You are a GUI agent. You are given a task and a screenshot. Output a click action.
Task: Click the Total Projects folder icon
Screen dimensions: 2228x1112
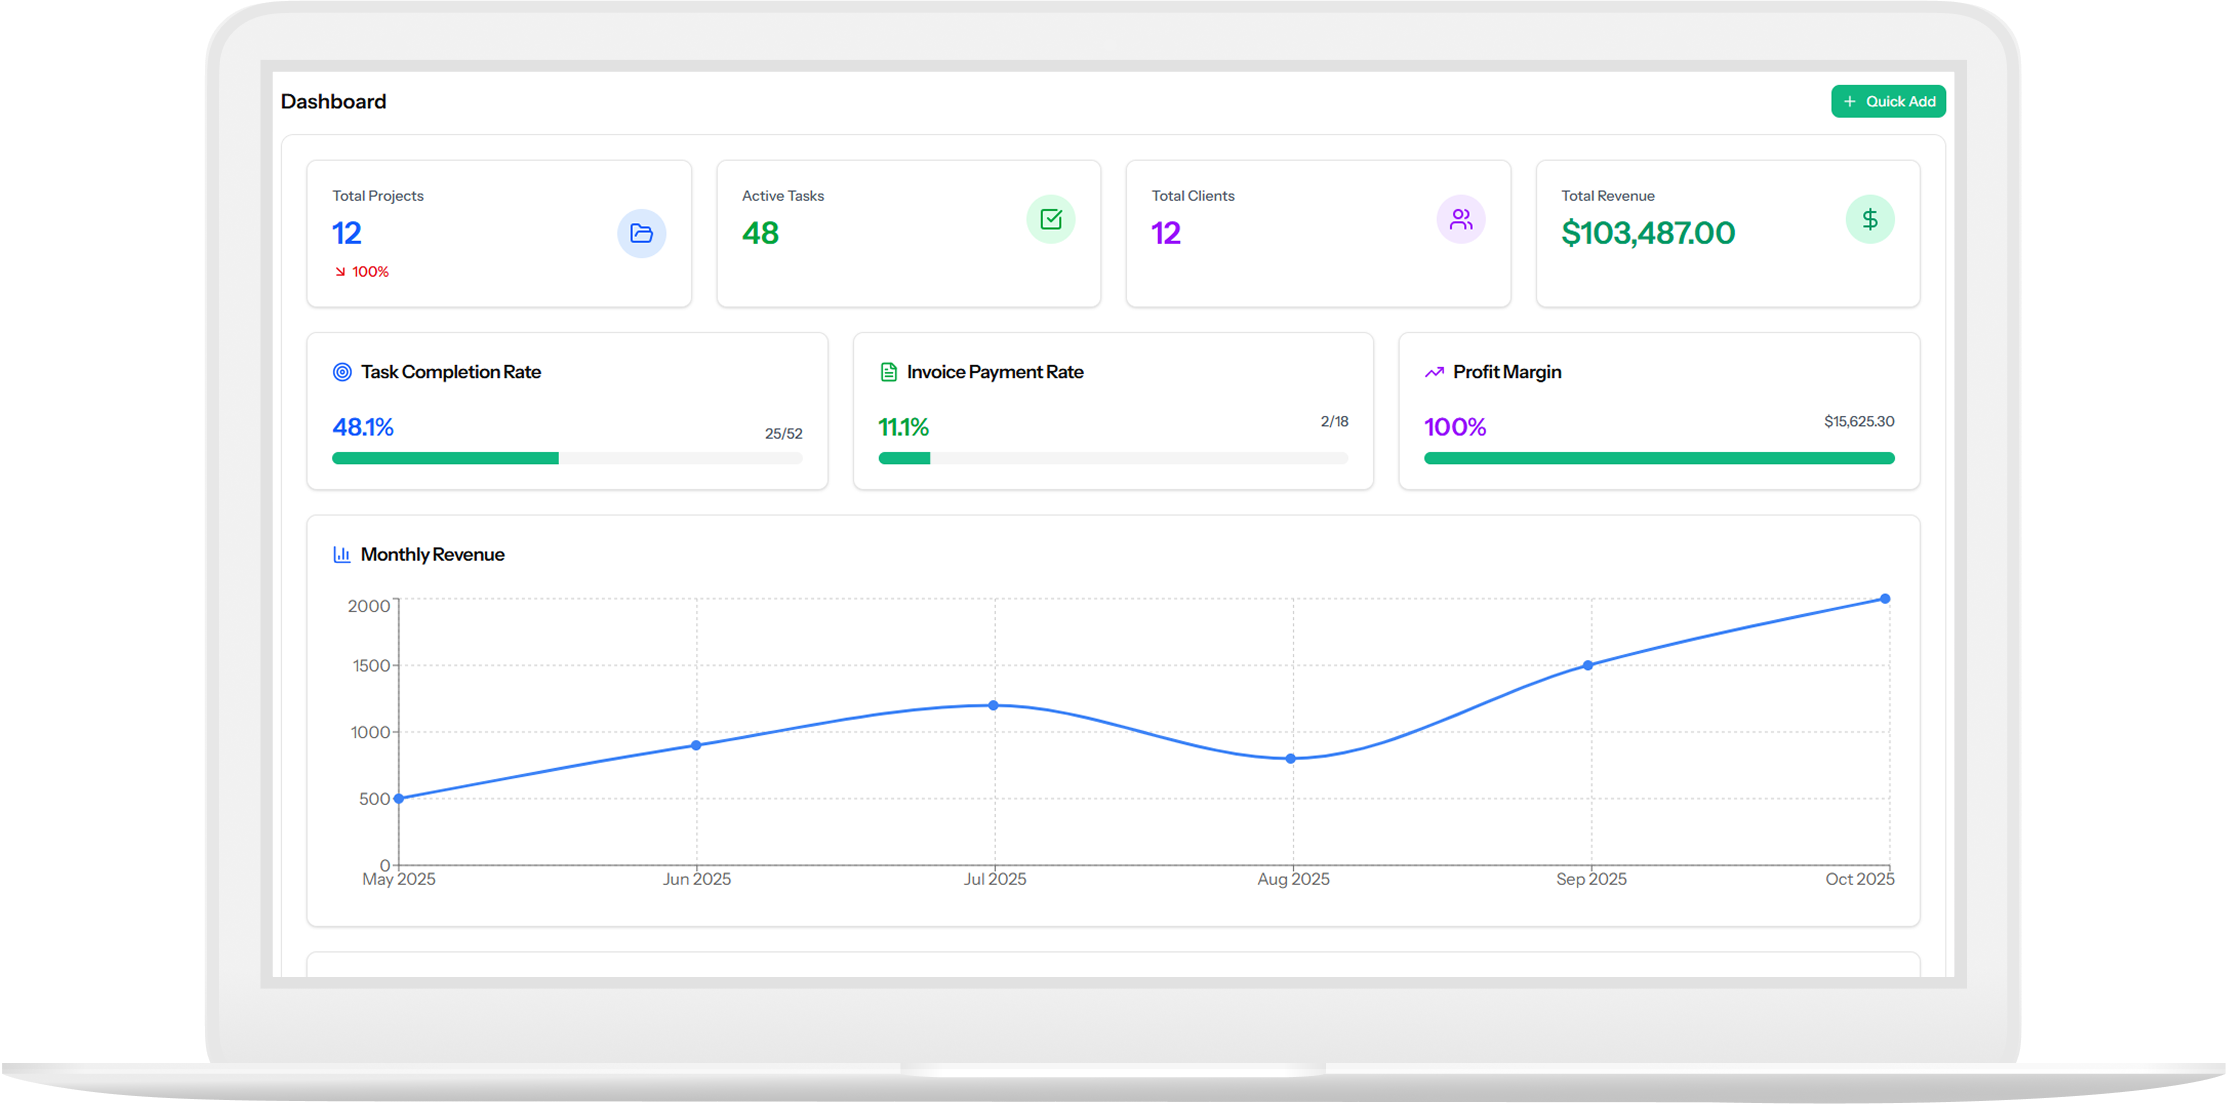pos(641,233)
